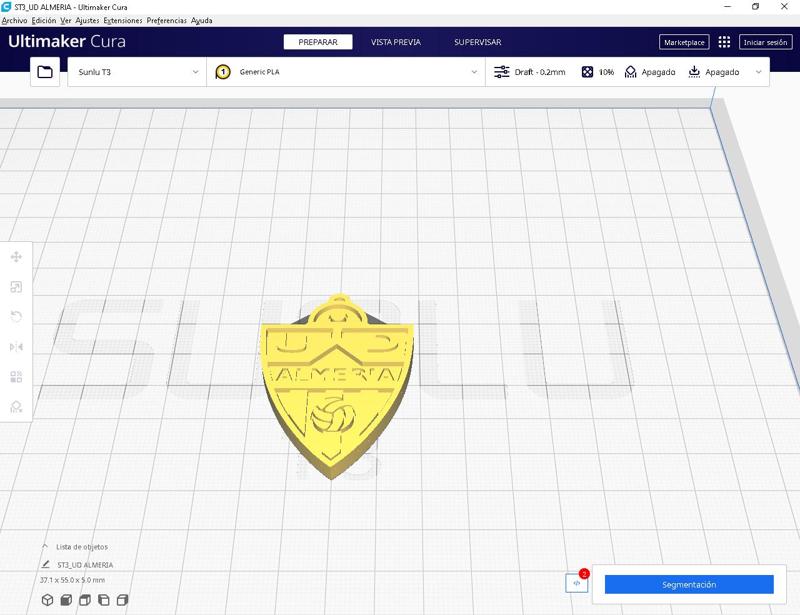Select ST3_UD ALMERIA in object list
The image size is (800, 615).
coord(85,565)
